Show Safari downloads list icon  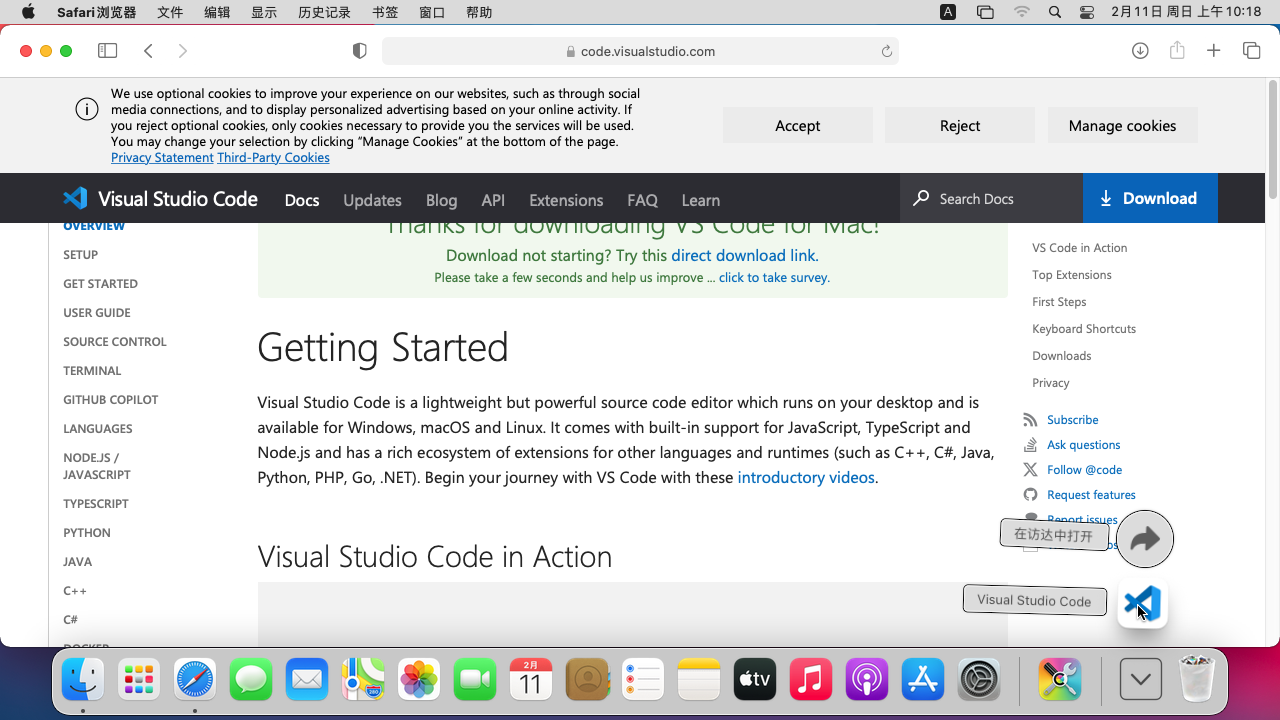[x=1140, y=51]
